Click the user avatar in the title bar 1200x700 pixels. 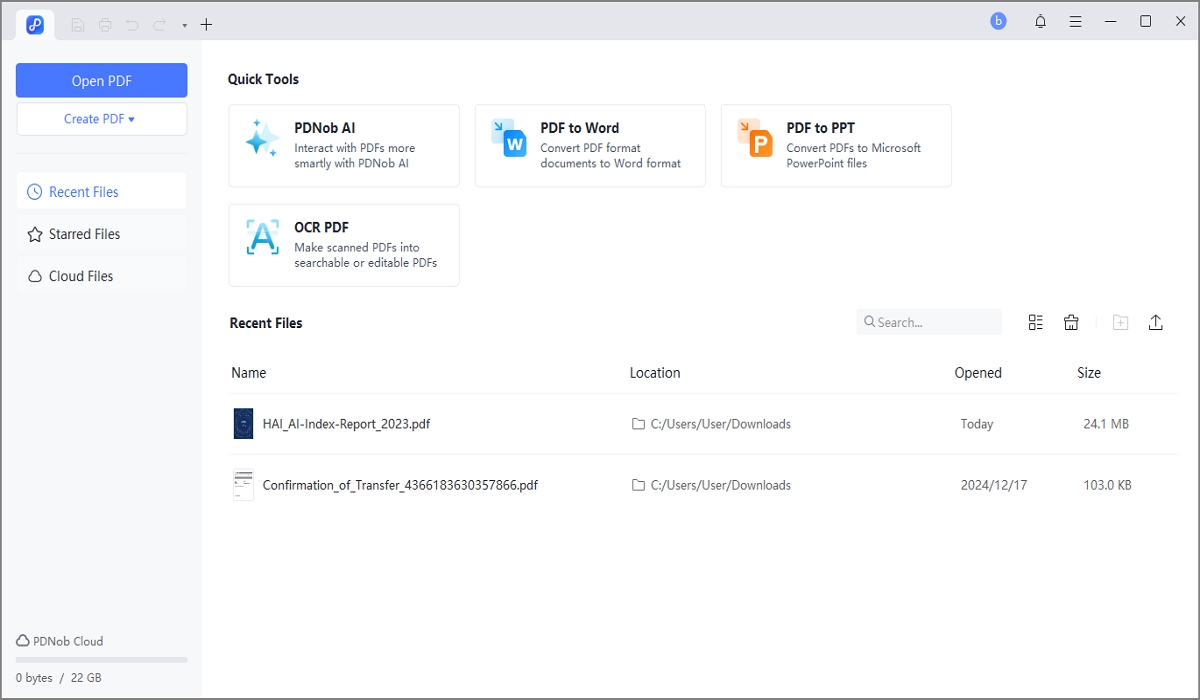pos(998,20)
